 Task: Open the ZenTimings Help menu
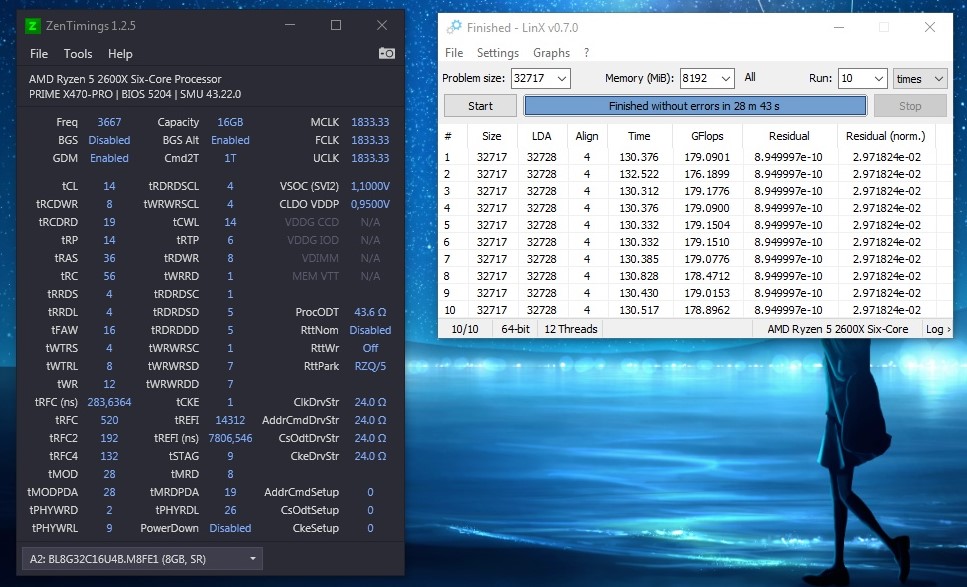point(120,54)
